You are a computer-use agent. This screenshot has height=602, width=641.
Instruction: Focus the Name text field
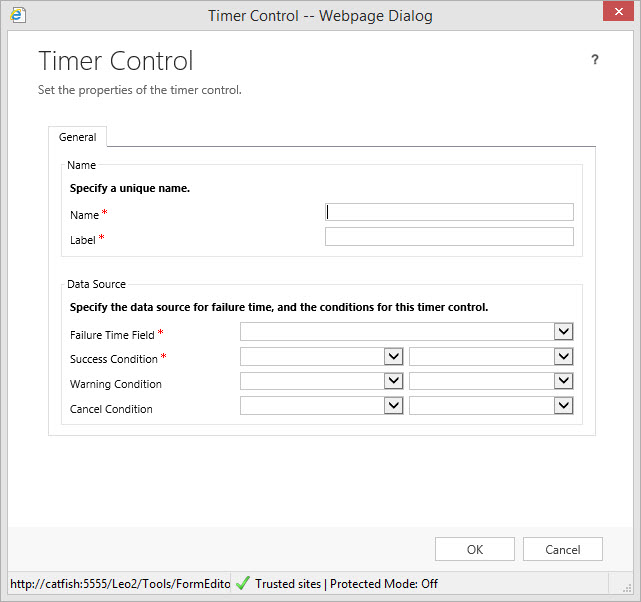coord(449,212)
